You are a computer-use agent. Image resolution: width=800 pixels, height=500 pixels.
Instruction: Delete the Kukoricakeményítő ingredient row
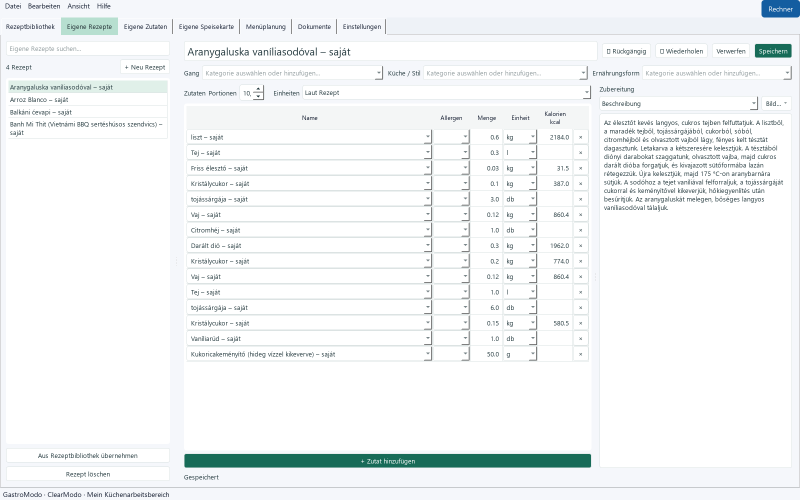pyautogui.click(x=580, y=354)
